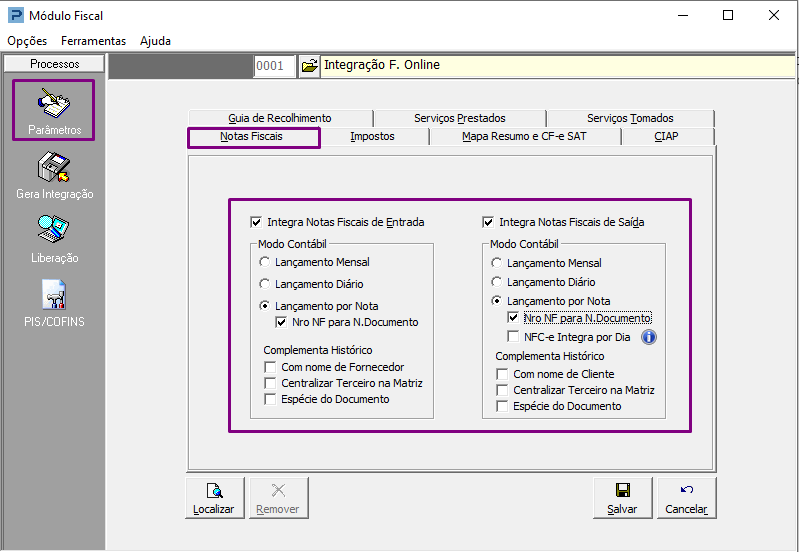Choose Lançamento Diário for saída notes

[496, 282]
